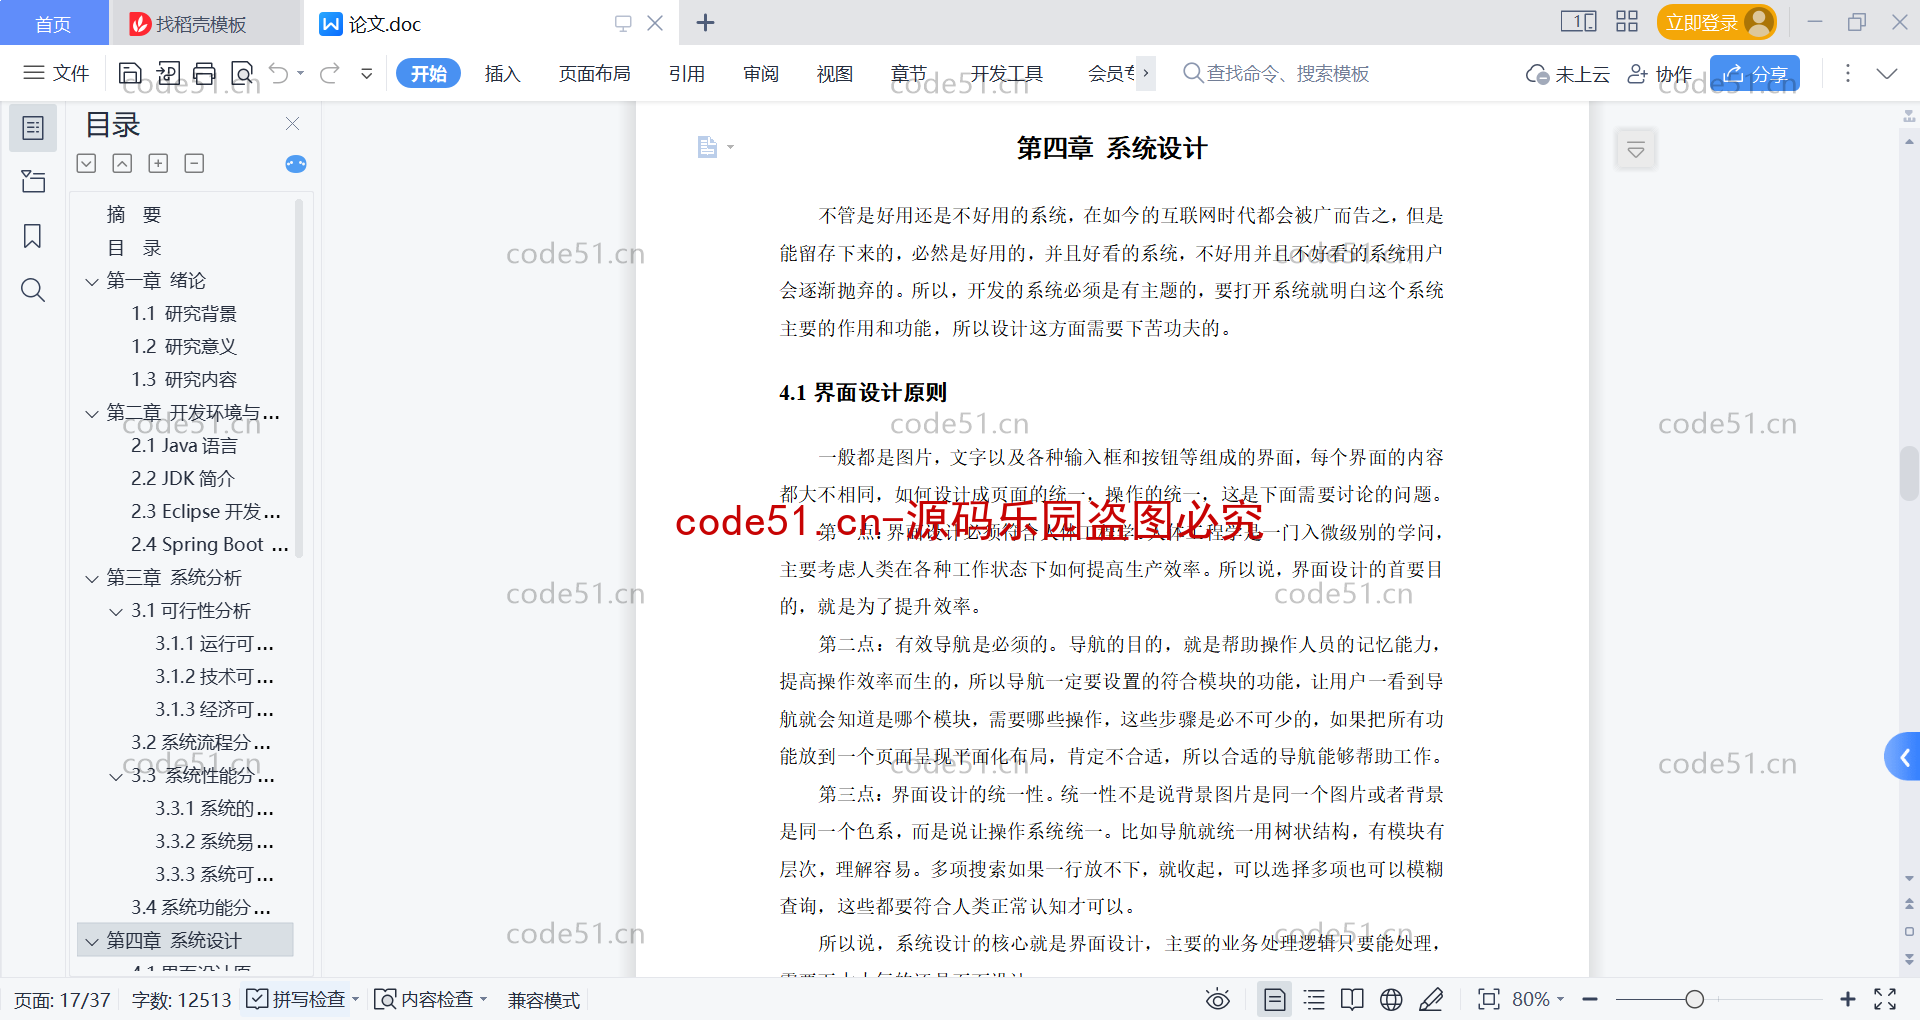
Task: Click the 分享 share button
Action: point(1754,74)
